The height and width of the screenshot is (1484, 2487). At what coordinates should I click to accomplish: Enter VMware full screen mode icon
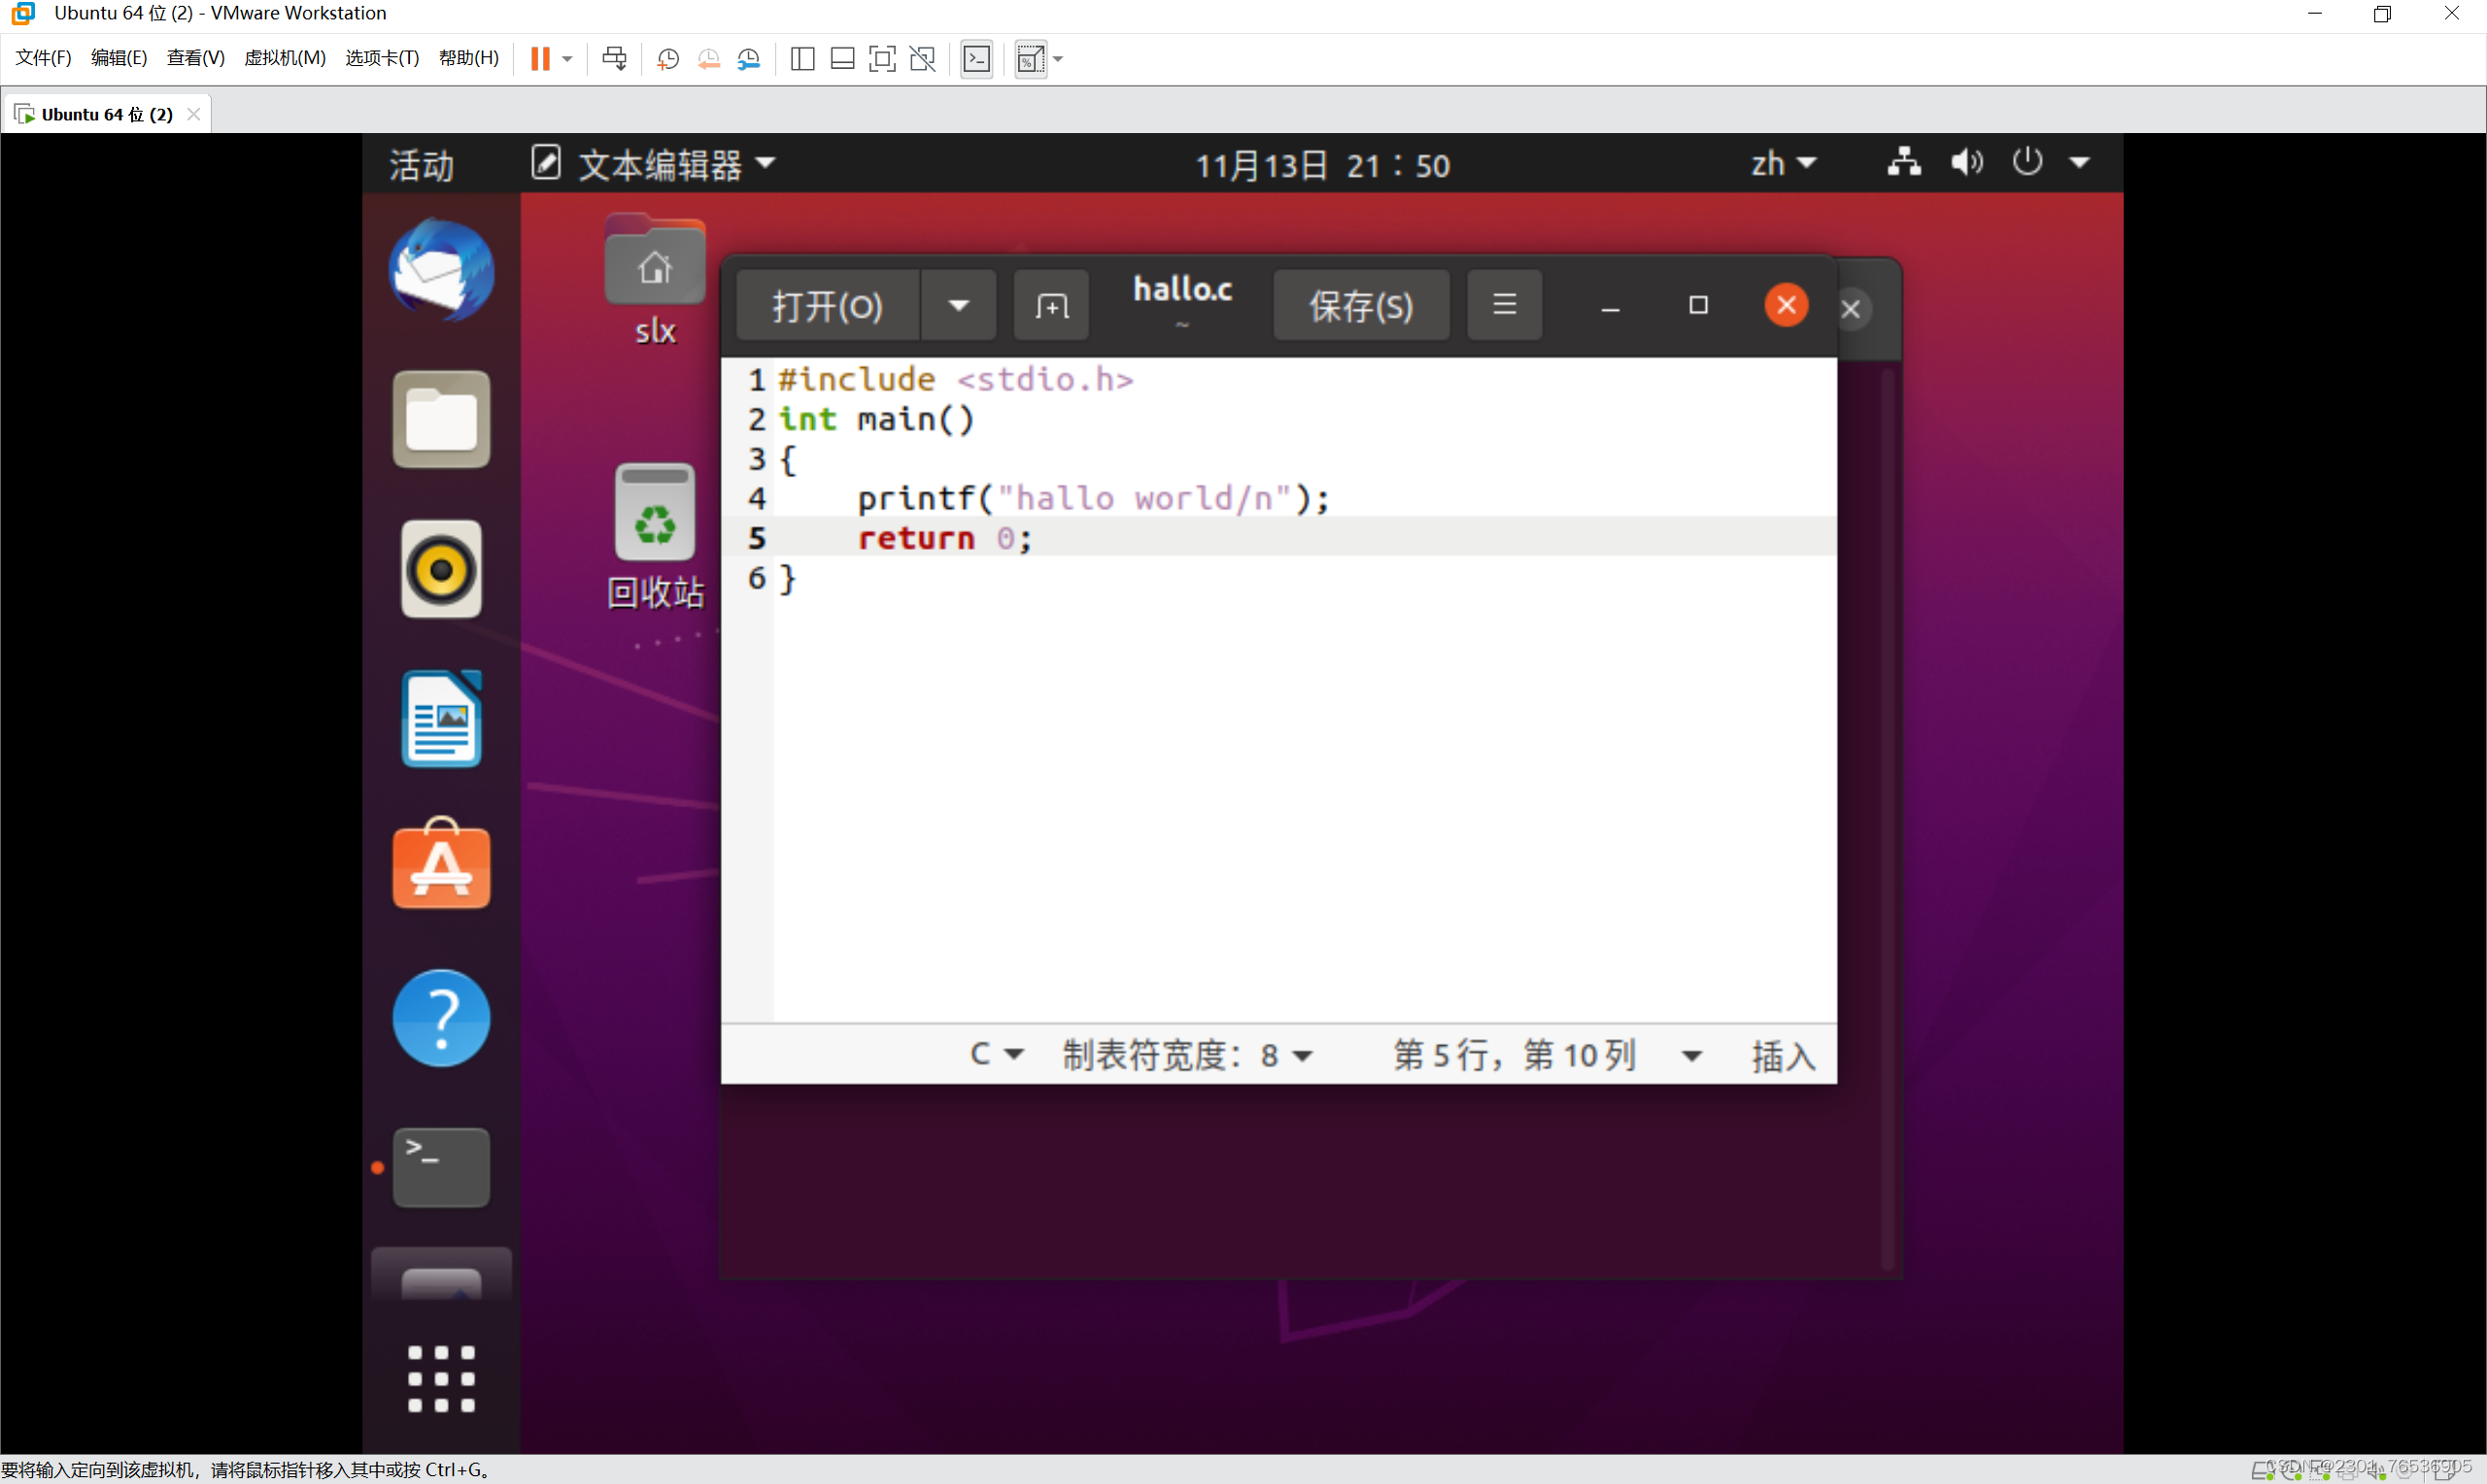pyautogui.click(x=882, y=59)
